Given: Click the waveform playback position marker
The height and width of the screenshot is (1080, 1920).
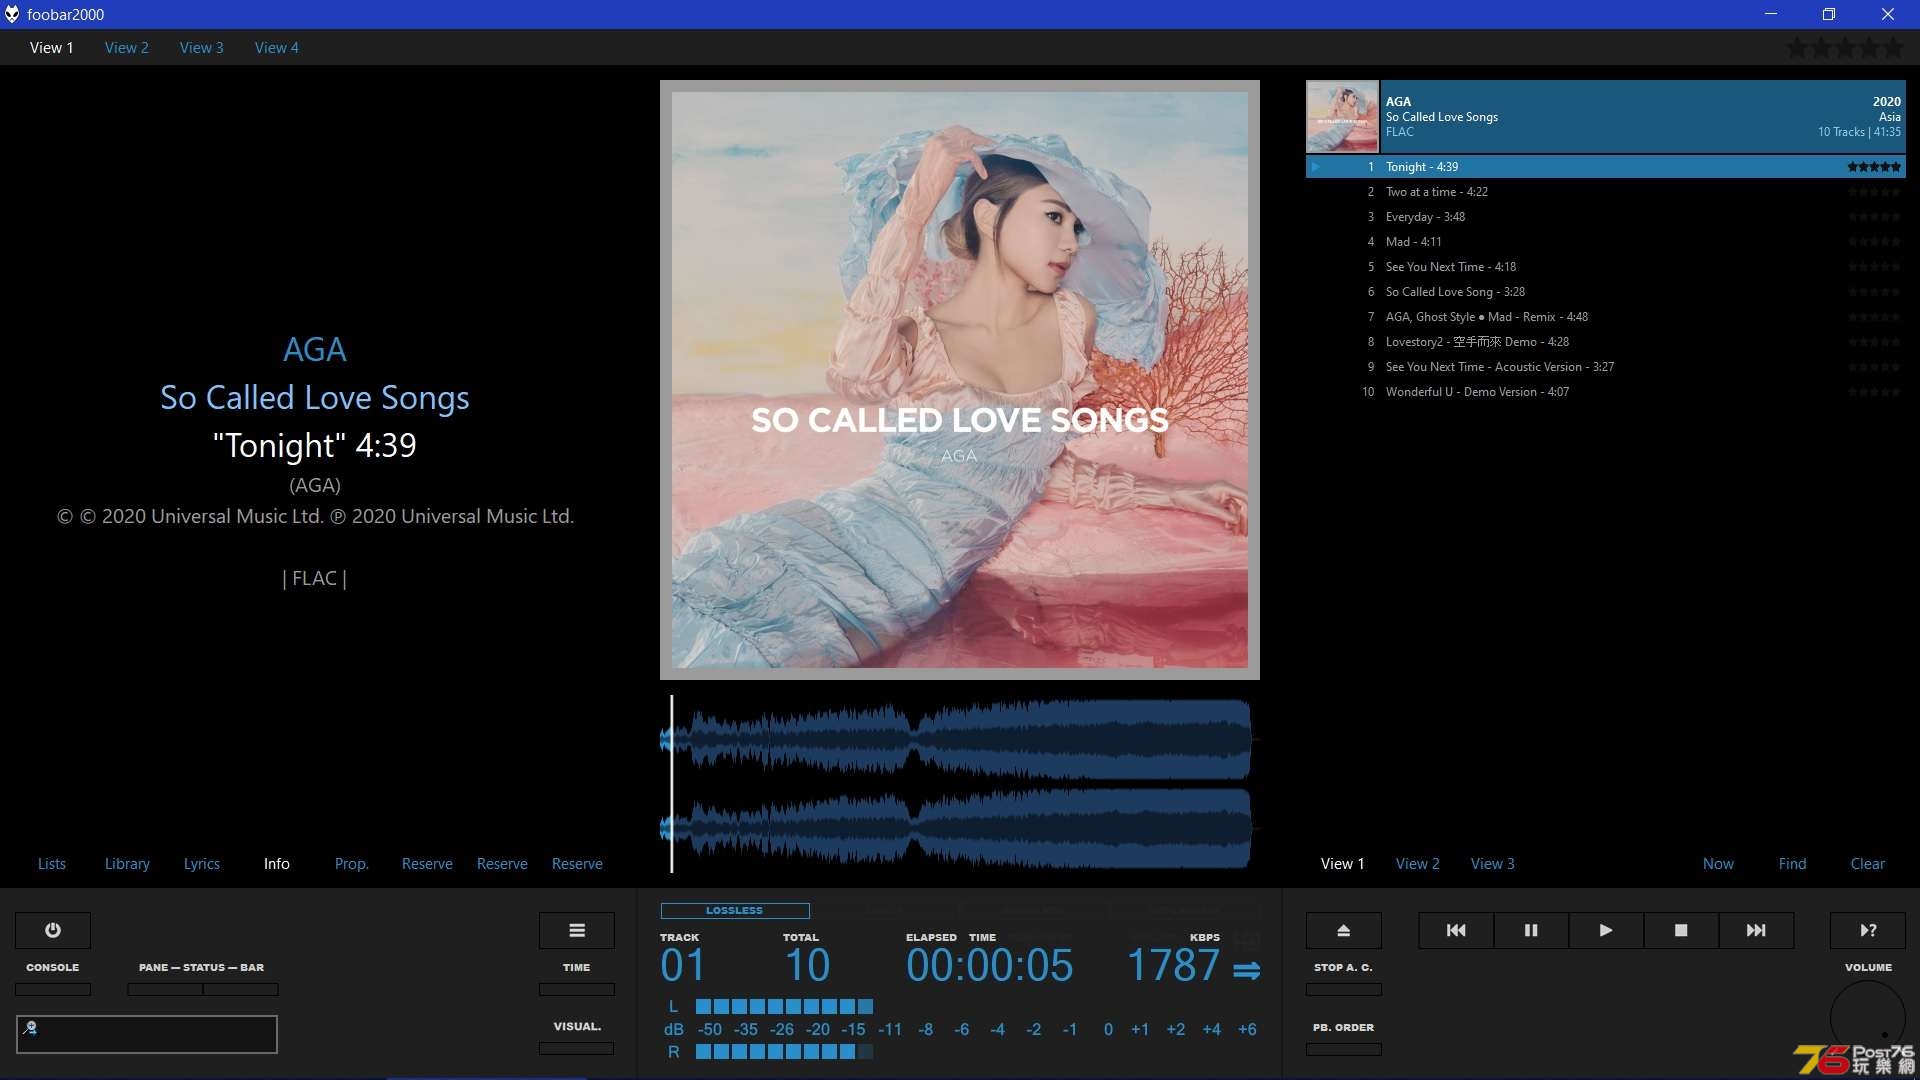Looking at the screenshot, I should click(x=671, y=784).
